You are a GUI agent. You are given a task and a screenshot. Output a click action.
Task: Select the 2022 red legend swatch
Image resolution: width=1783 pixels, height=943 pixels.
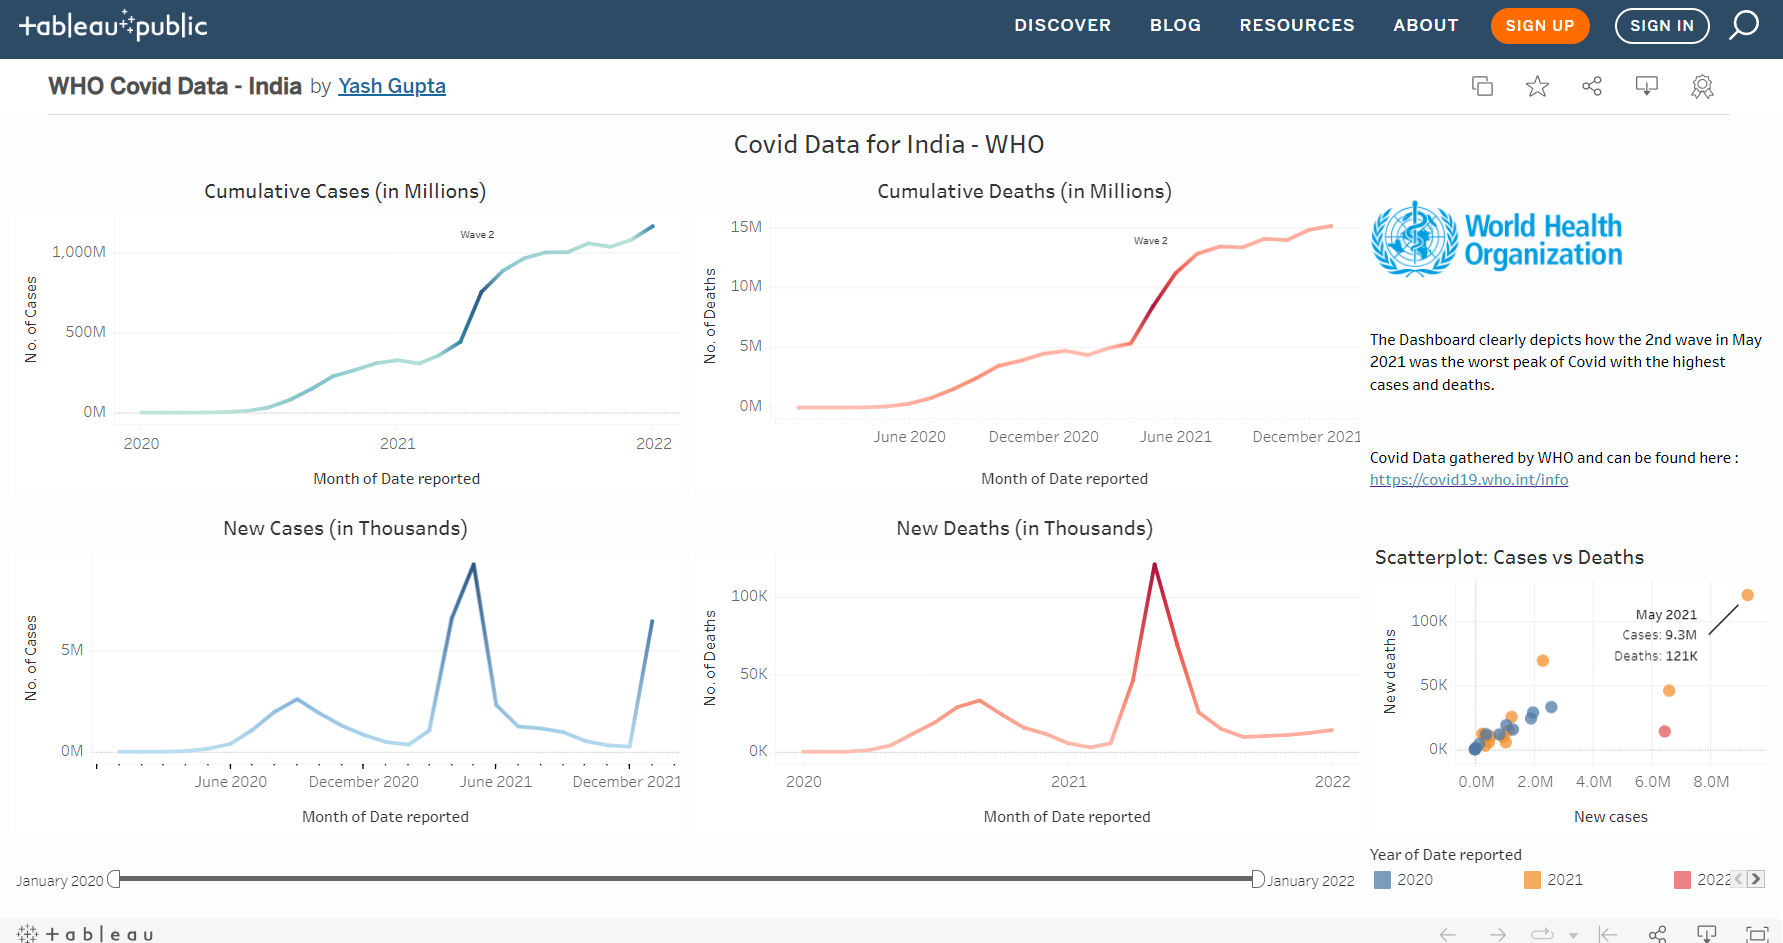pos(1682,880)
